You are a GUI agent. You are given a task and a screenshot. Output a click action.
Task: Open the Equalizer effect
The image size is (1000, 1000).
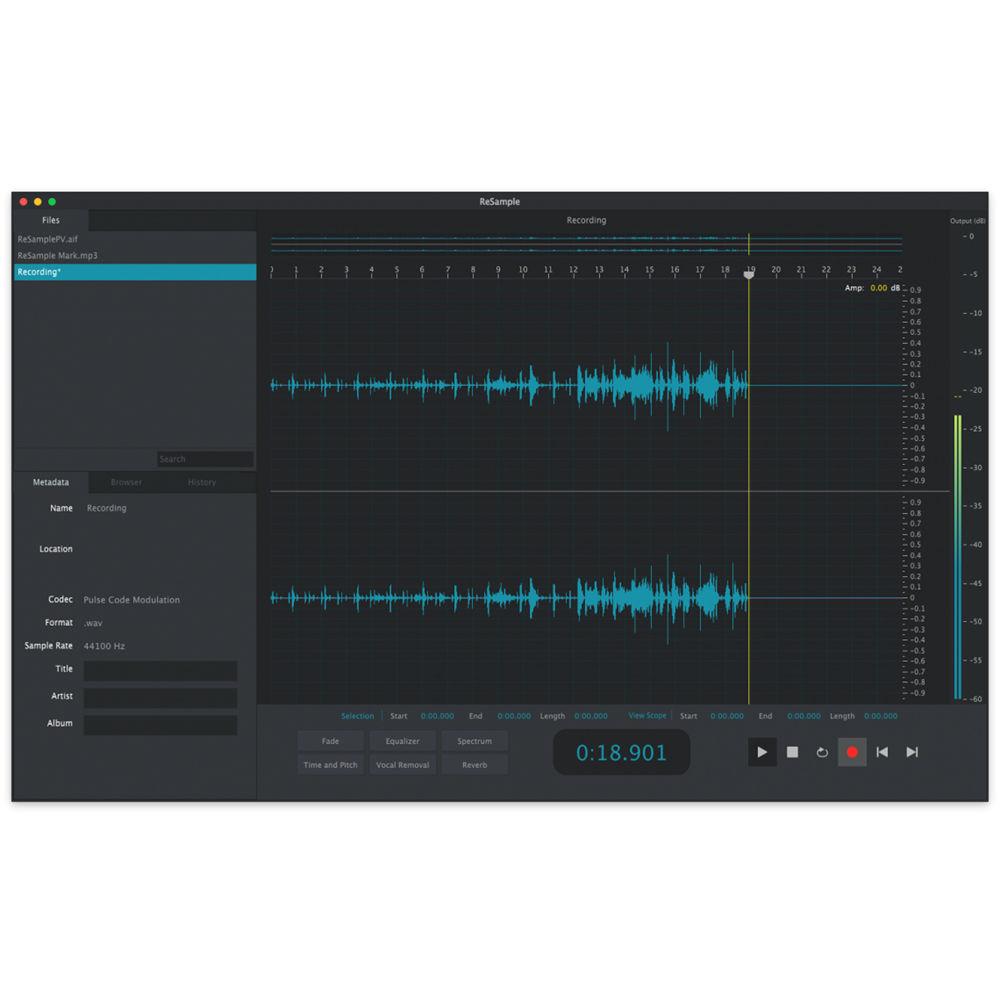(x=402, y=741)
